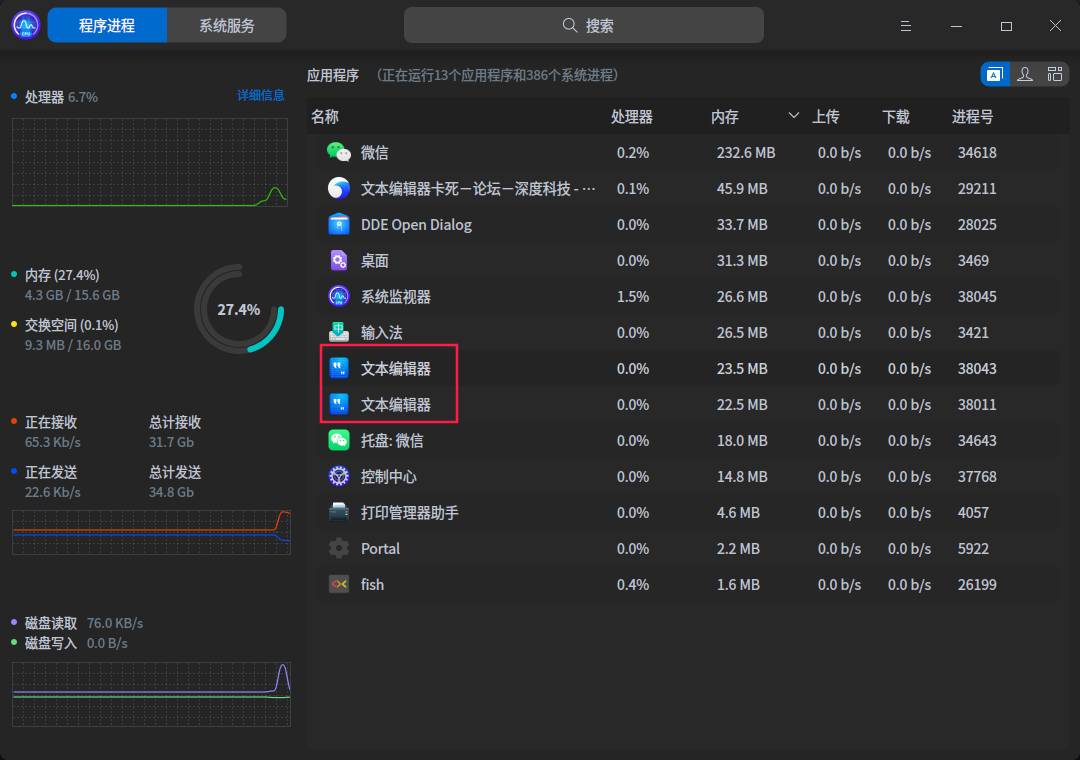This screenshot has width=1080, height=760.
Task: Select 文本编辑器 name using 23.5 MB
Action: pyautogui.click(x=395, y=369)
